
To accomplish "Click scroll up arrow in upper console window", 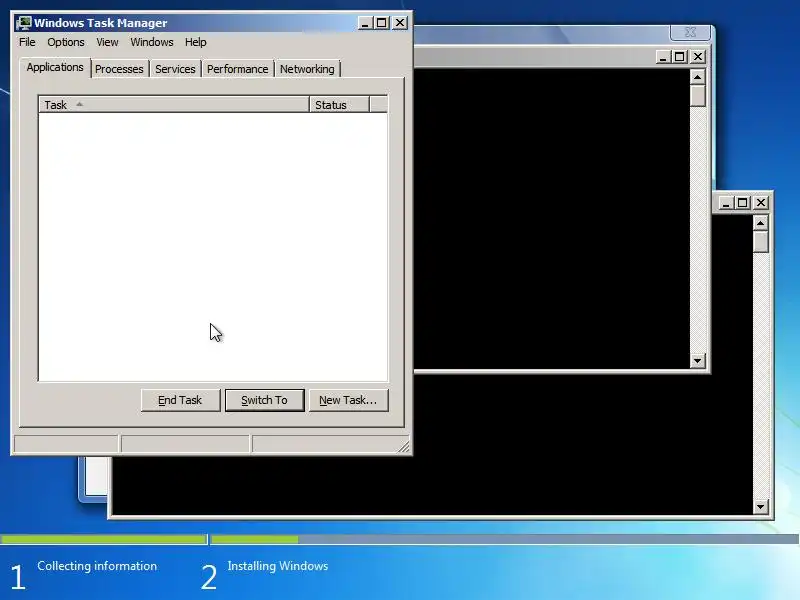I will [697, 77].
